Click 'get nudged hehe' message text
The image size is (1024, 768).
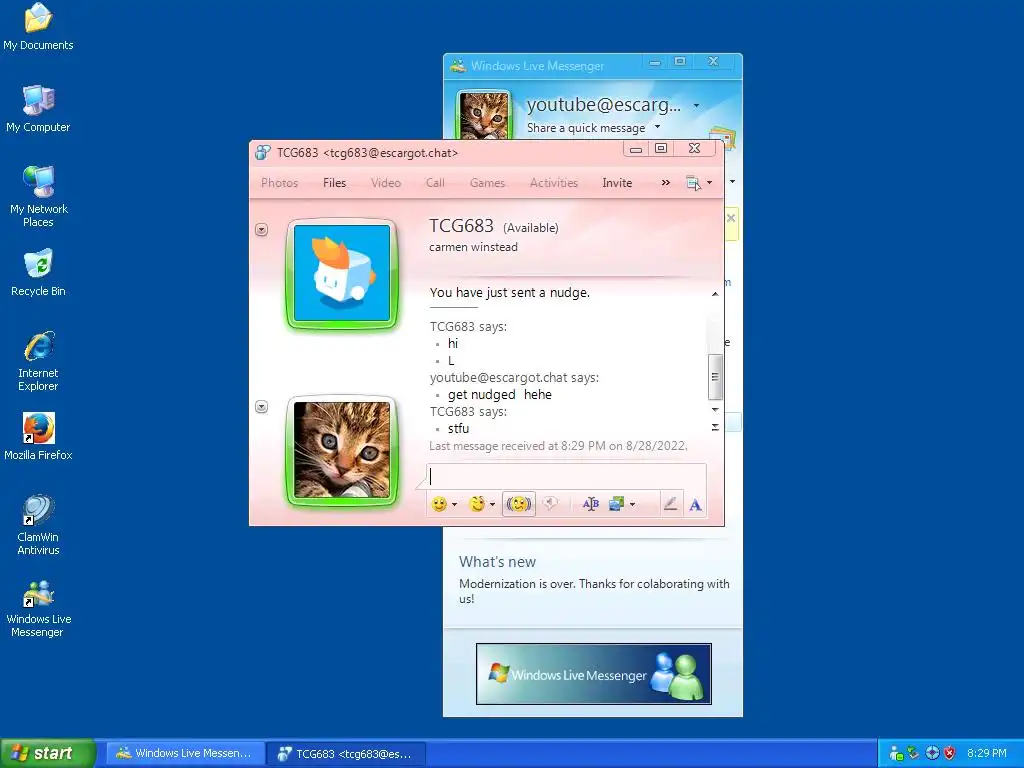[x=500, y=394]
